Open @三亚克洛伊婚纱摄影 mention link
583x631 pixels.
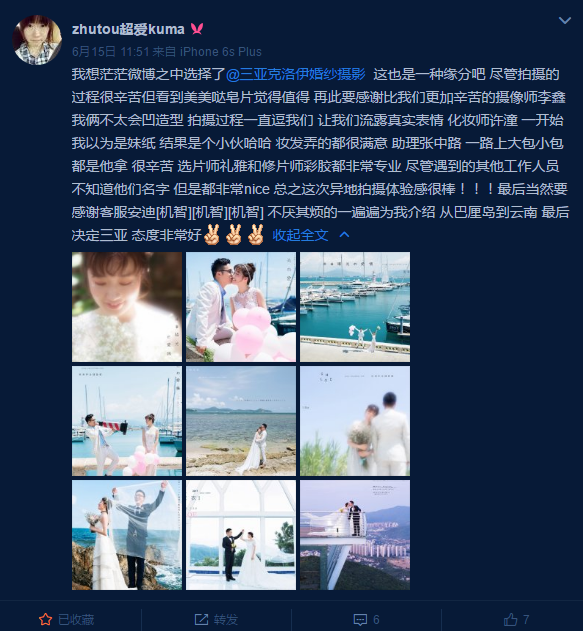(x=296, y=74)
